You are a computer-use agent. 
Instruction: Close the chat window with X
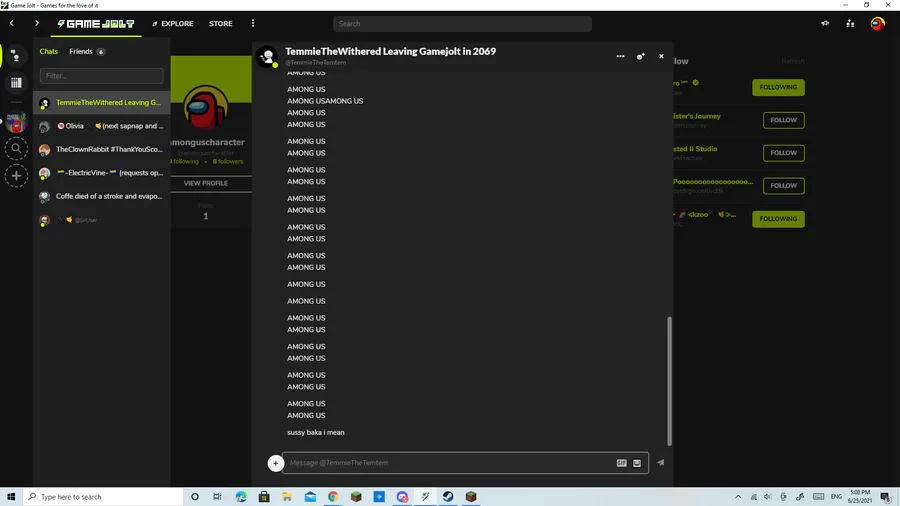[661, 56]
